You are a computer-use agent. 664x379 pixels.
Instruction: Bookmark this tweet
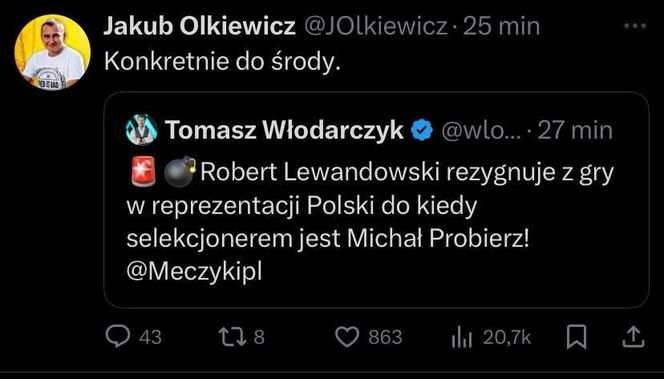pyautogui.click(x=576, y=337)
